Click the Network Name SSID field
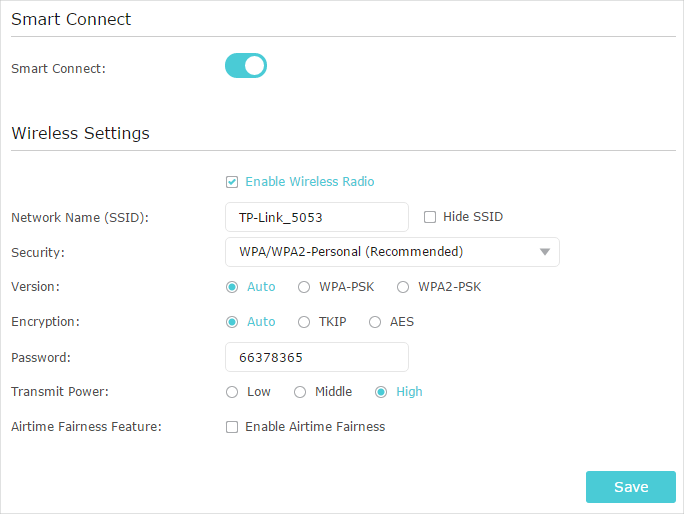Viewport: 684px width, 514px height. [317, 217]
